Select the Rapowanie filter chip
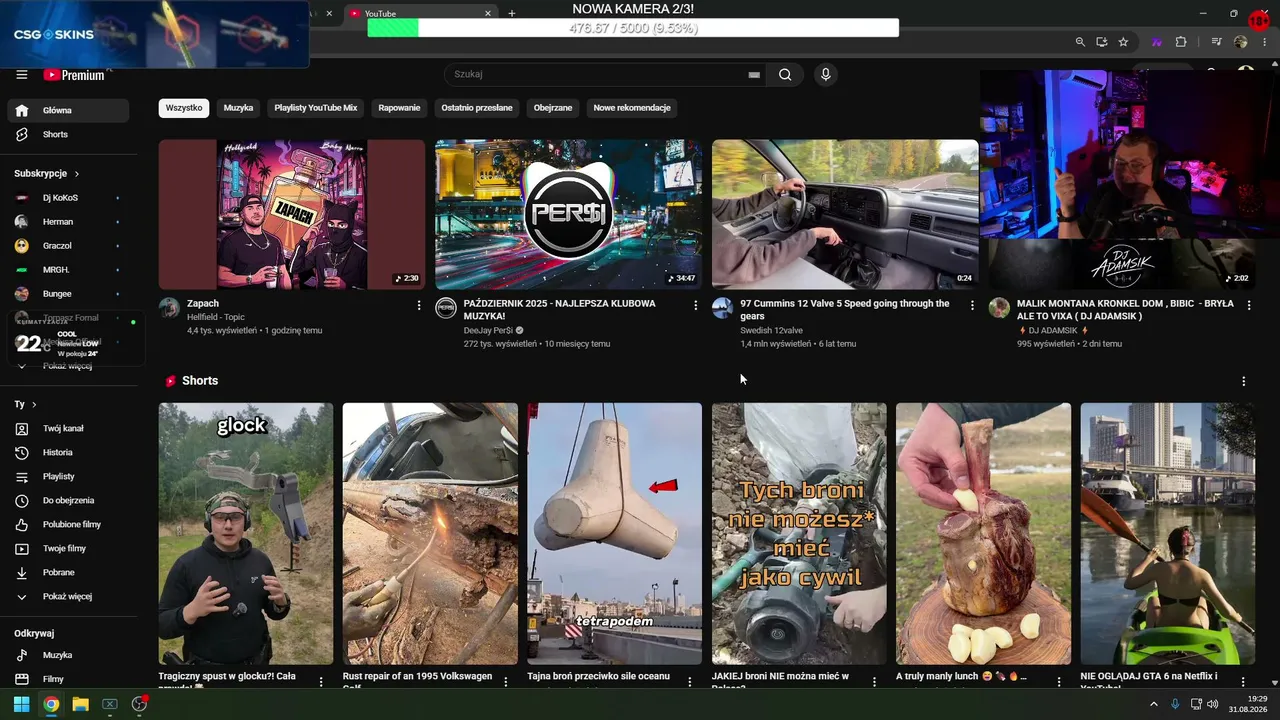This screenshot has height=720, width=1280. click(399, 108)
